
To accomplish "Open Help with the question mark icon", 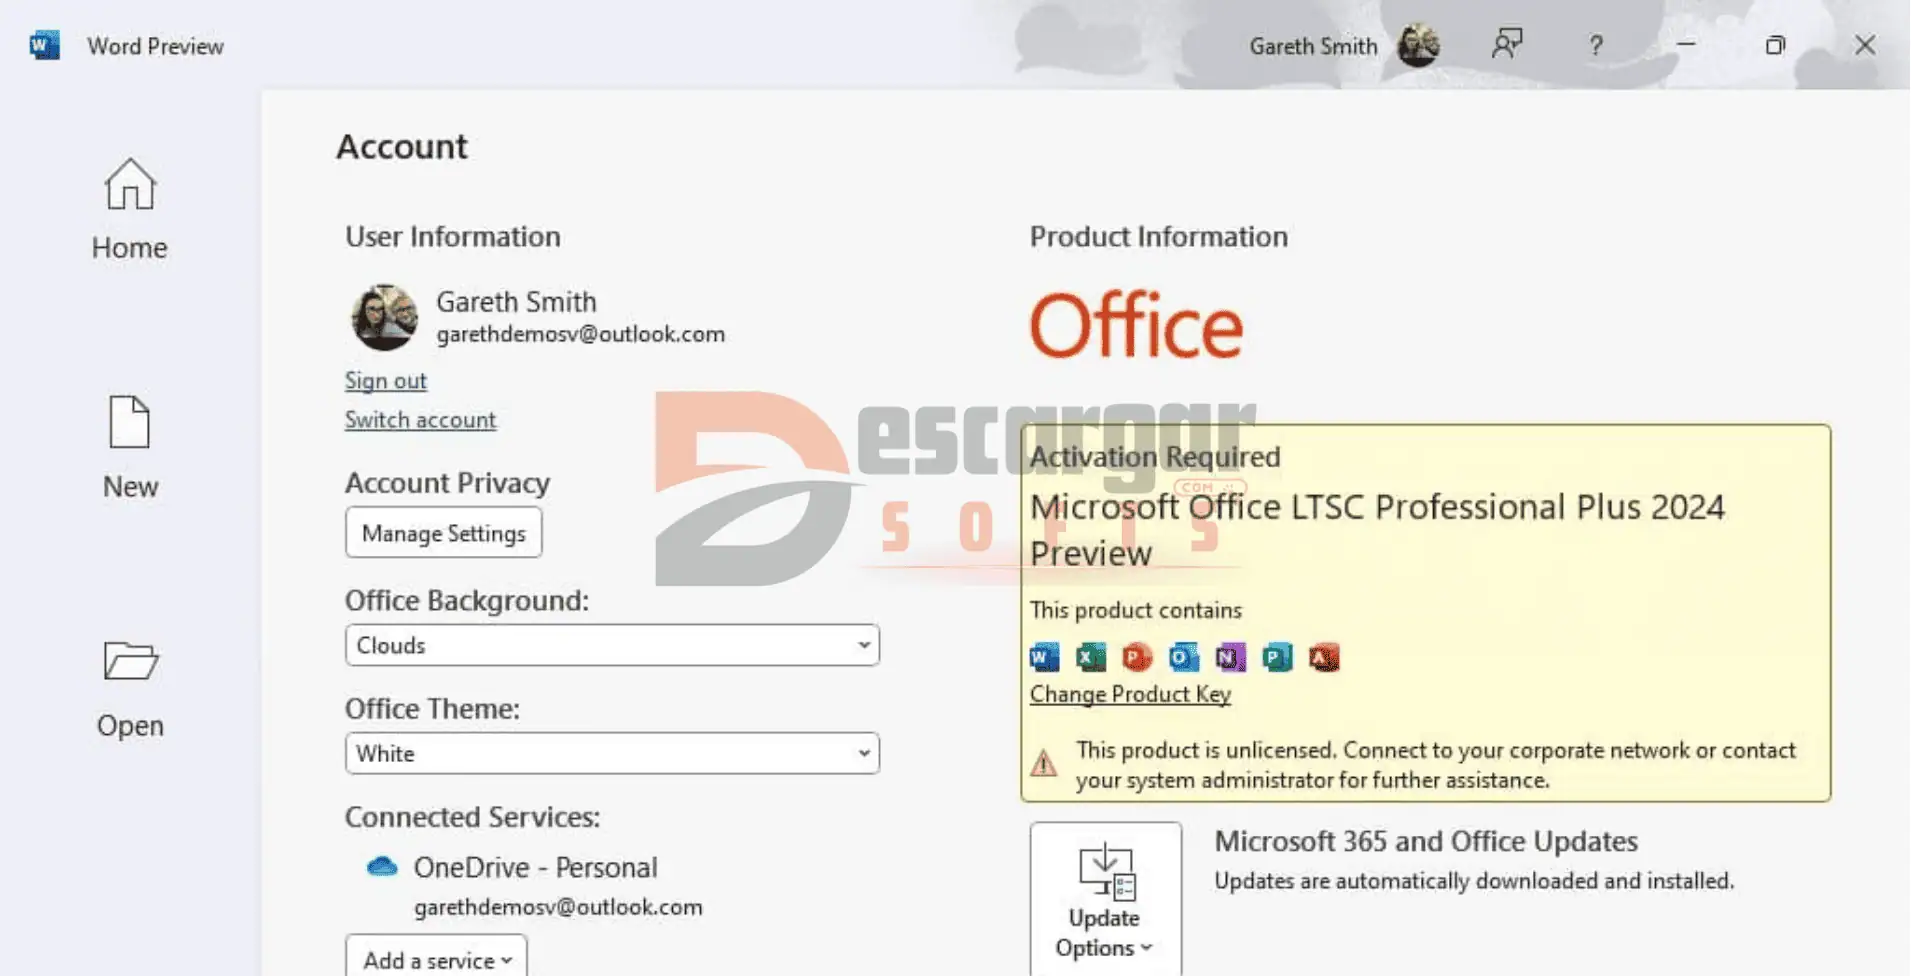I will tap(1596, 45).
